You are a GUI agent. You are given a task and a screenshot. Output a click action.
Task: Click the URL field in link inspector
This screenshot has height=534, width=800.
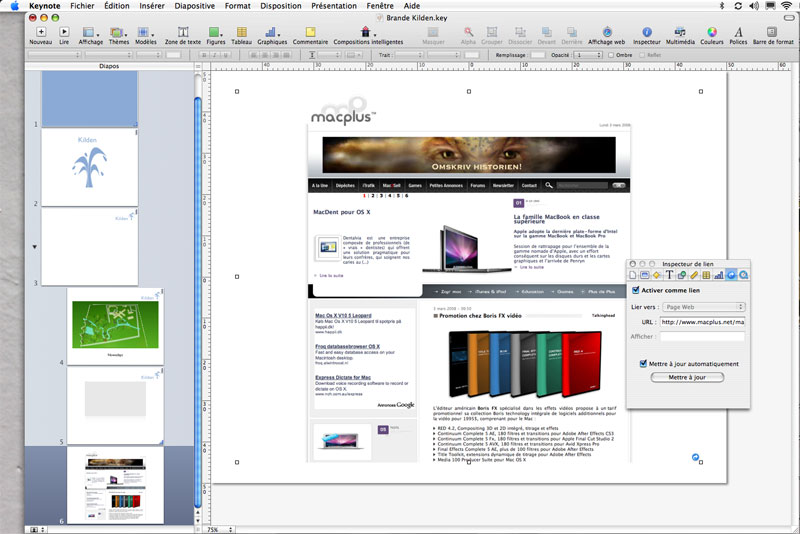click(703, 322)
